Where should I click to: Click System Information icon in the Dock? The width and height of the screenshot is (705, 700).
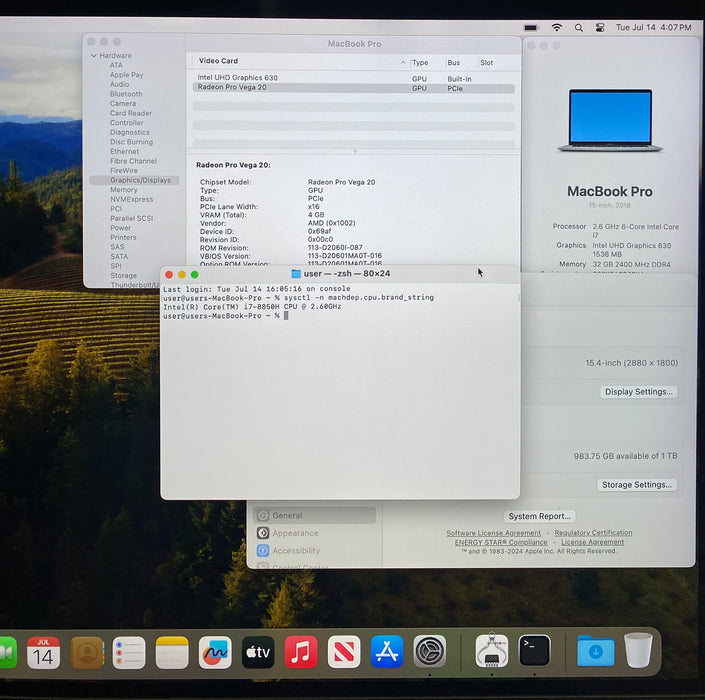coord(491,651)
